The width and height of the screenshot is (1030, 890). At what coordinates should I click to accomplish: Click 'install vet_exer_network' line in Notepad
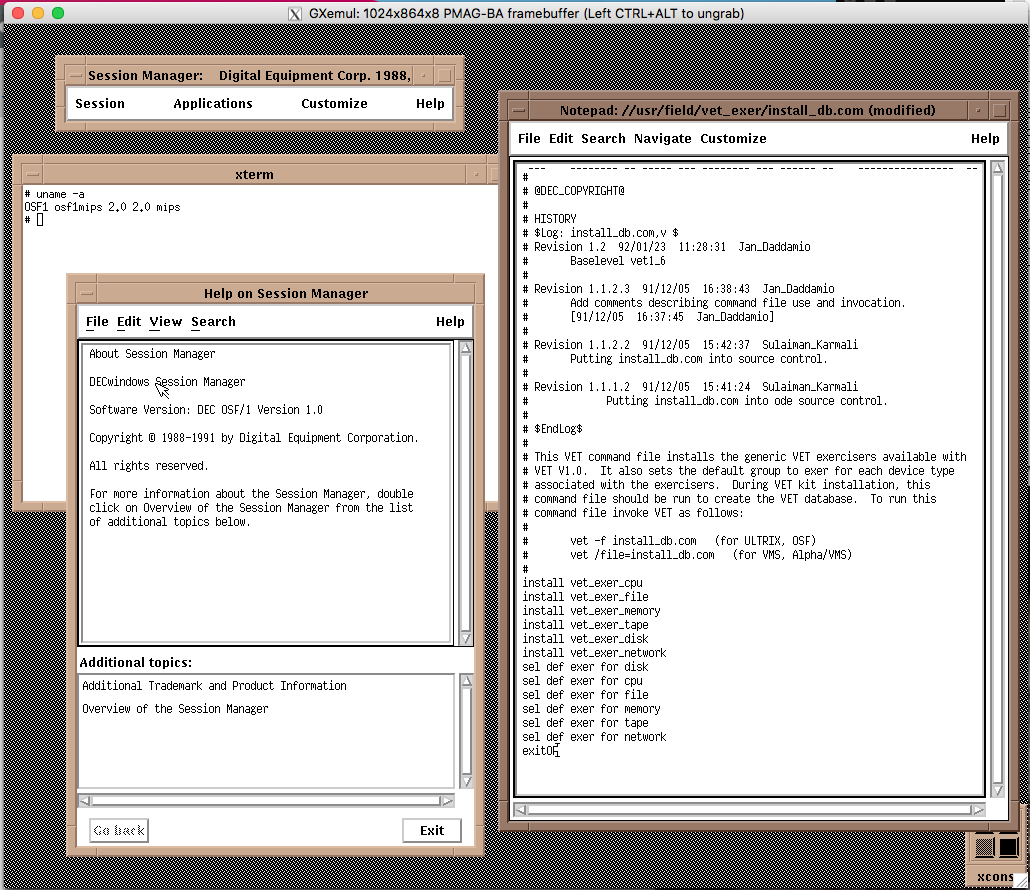pyautogui.click(x=594, y=653)
